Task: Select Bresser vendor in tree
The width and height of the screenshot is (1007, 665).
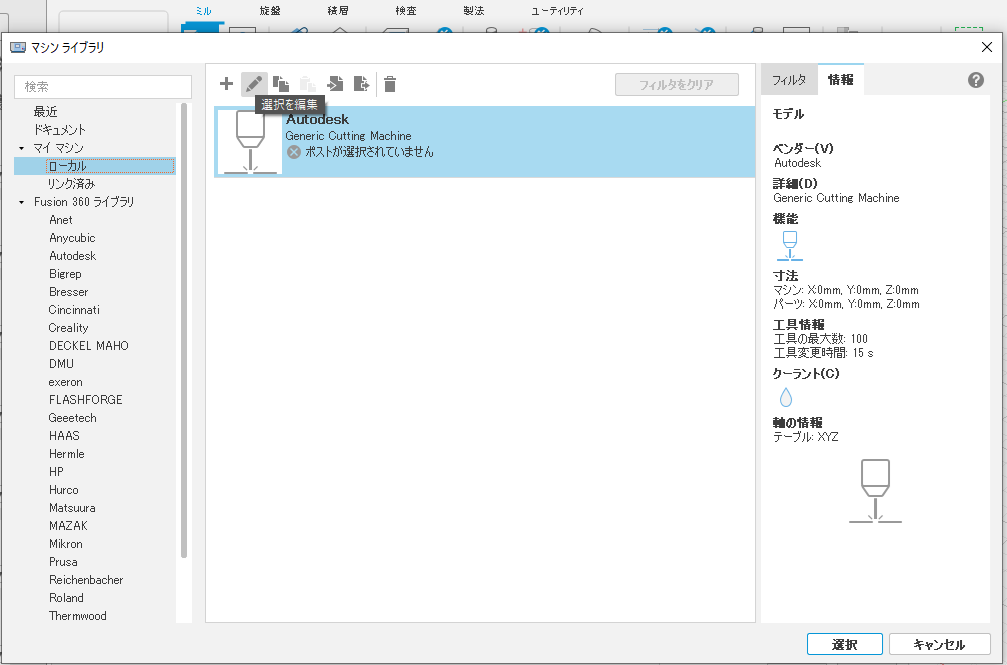Action: 69,292
